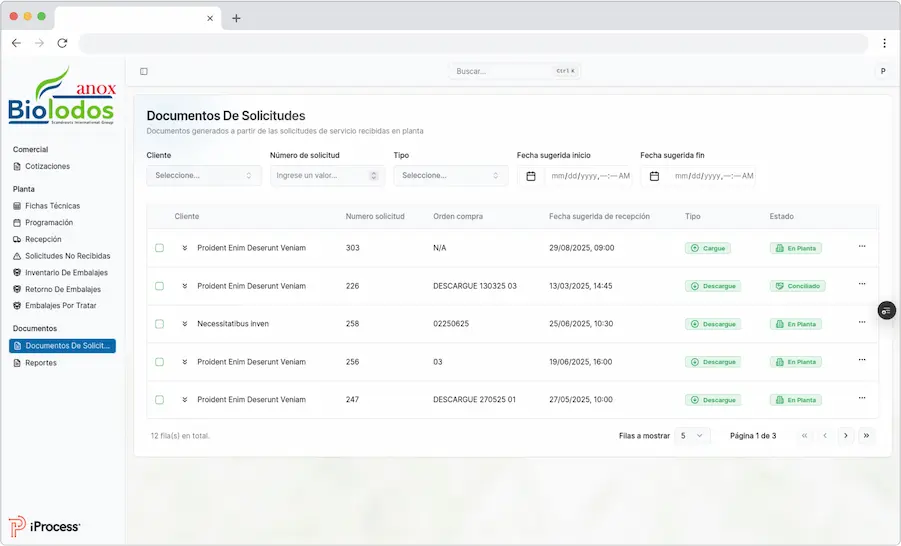
Task: Open Cotizaciones in the sidebar
Action: point(47,166)
